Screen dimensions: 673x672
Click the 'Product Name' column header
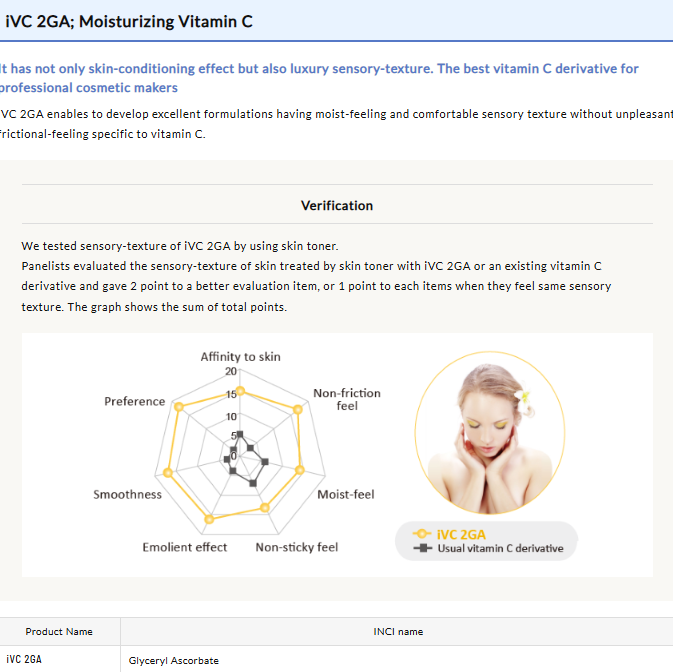click(59, 632)
